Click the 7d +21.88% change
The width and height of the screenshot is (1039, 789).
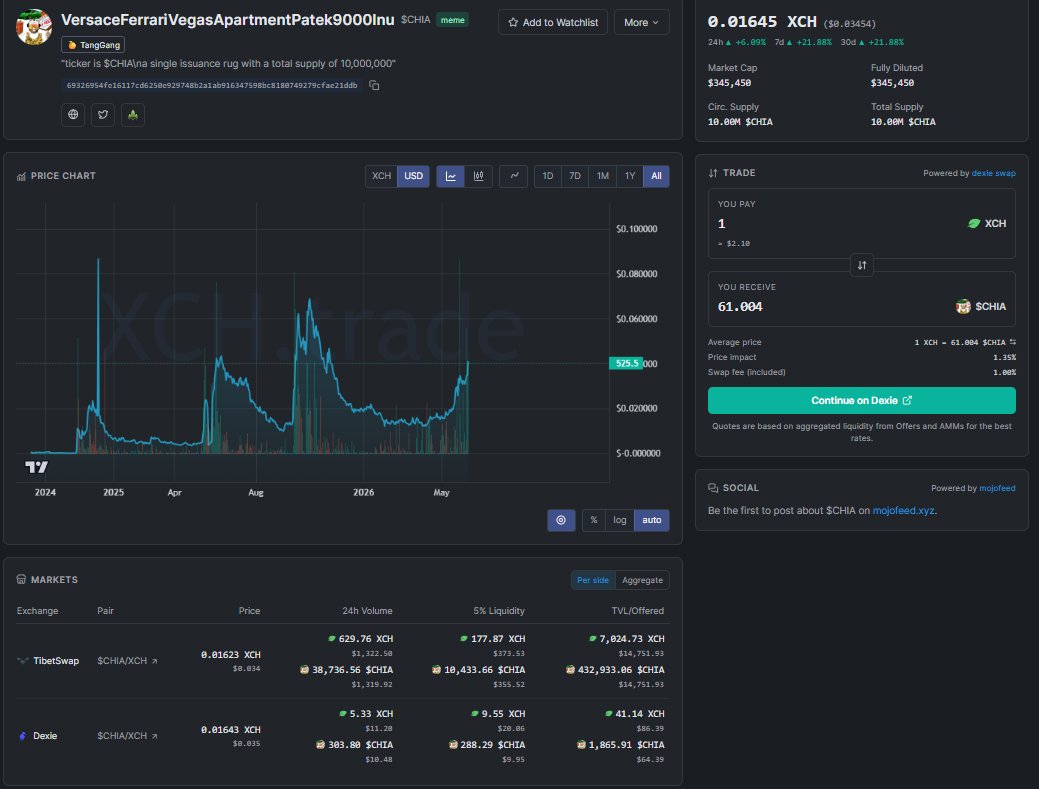click(802, 42)
